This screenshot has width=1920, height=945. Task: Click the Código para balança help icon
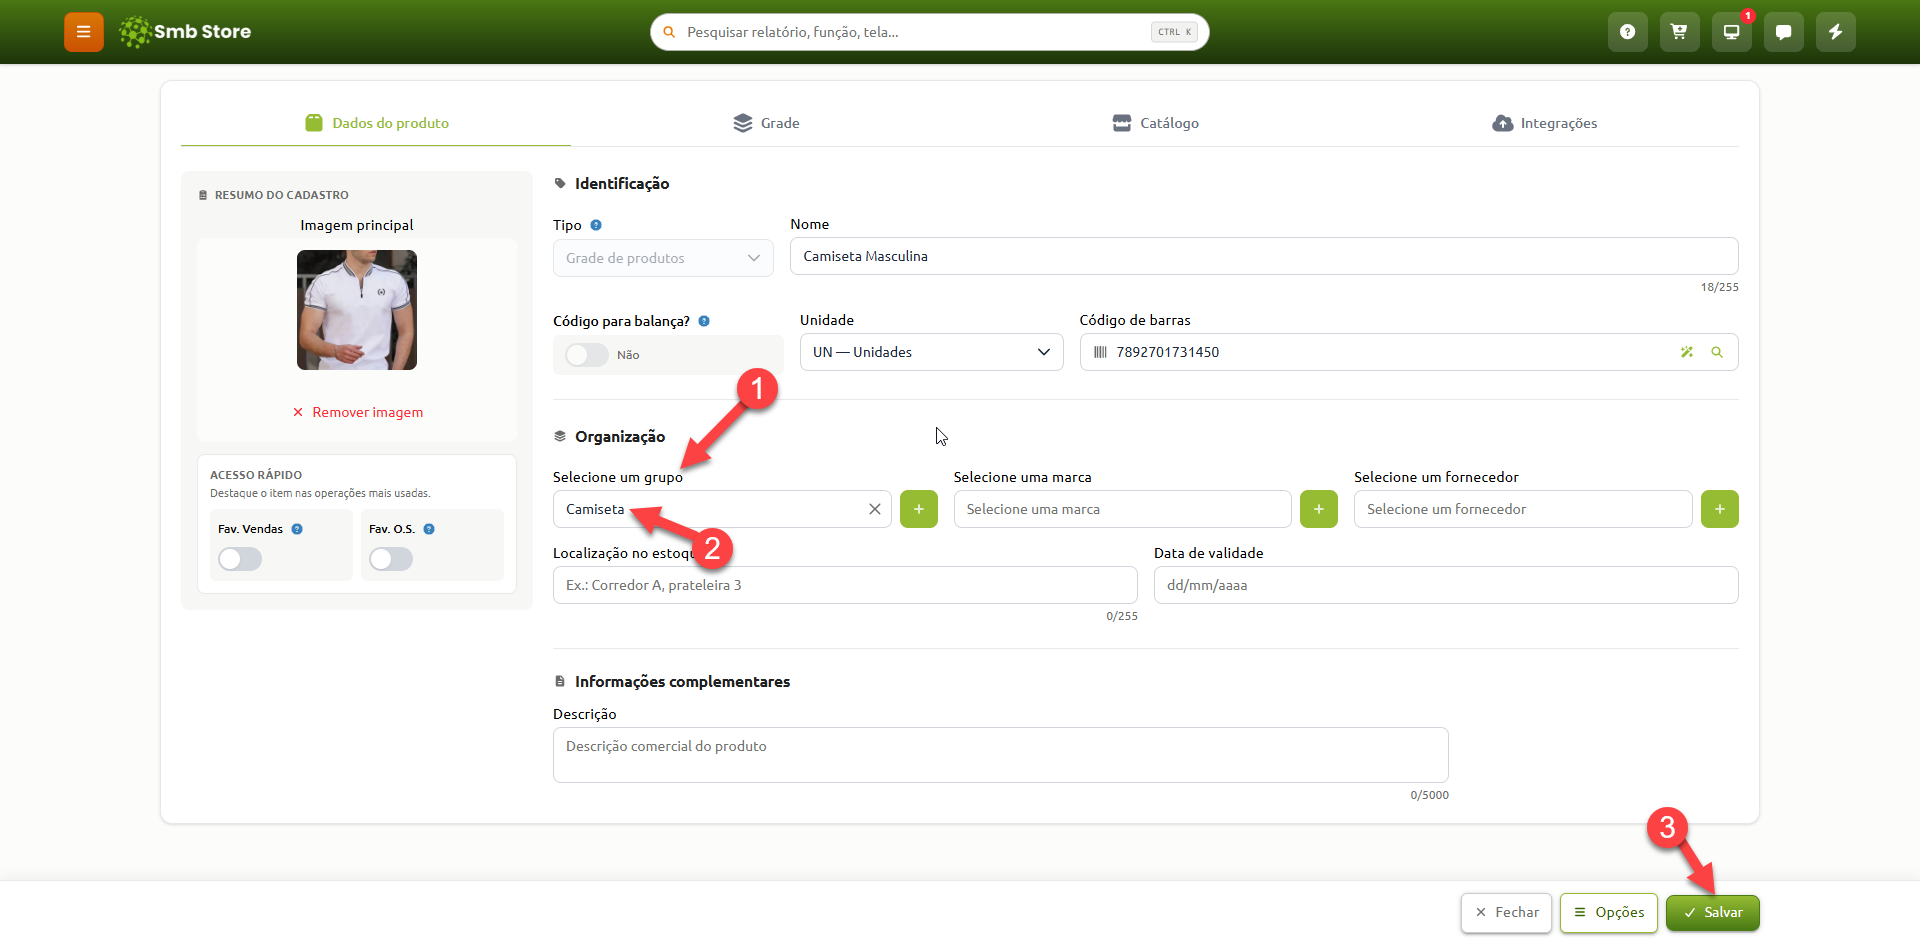[704, 321]
